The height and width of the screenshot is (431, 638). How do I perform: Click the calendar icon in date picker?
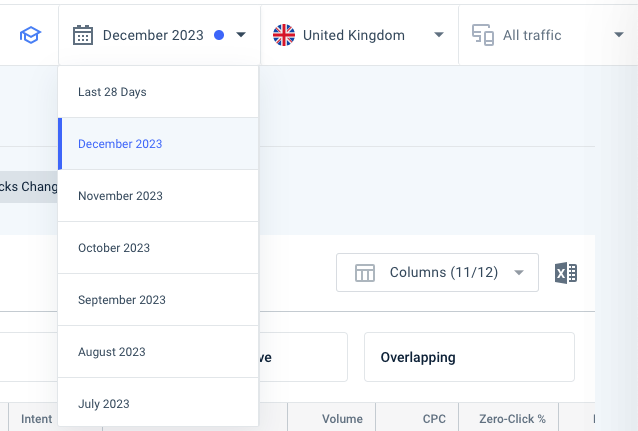[83, 35]
